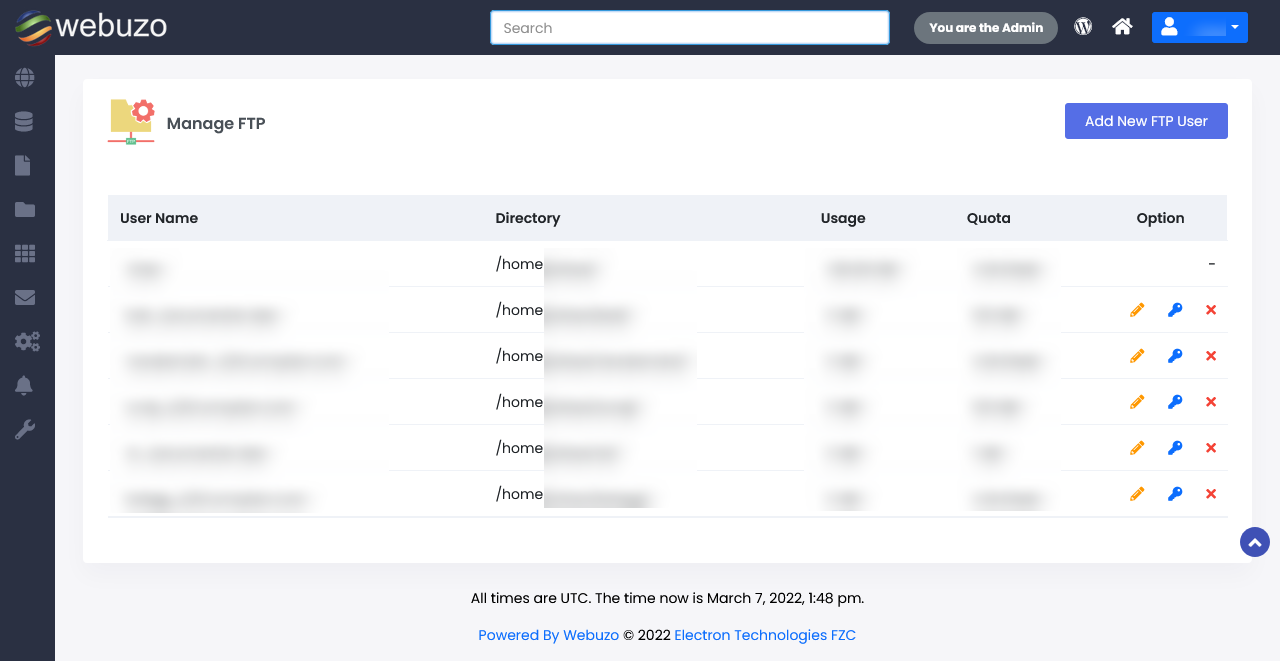Screen dimensions: 1280x661
Task: Change password via key icon in last row
Action: (x=1175, y=494)
